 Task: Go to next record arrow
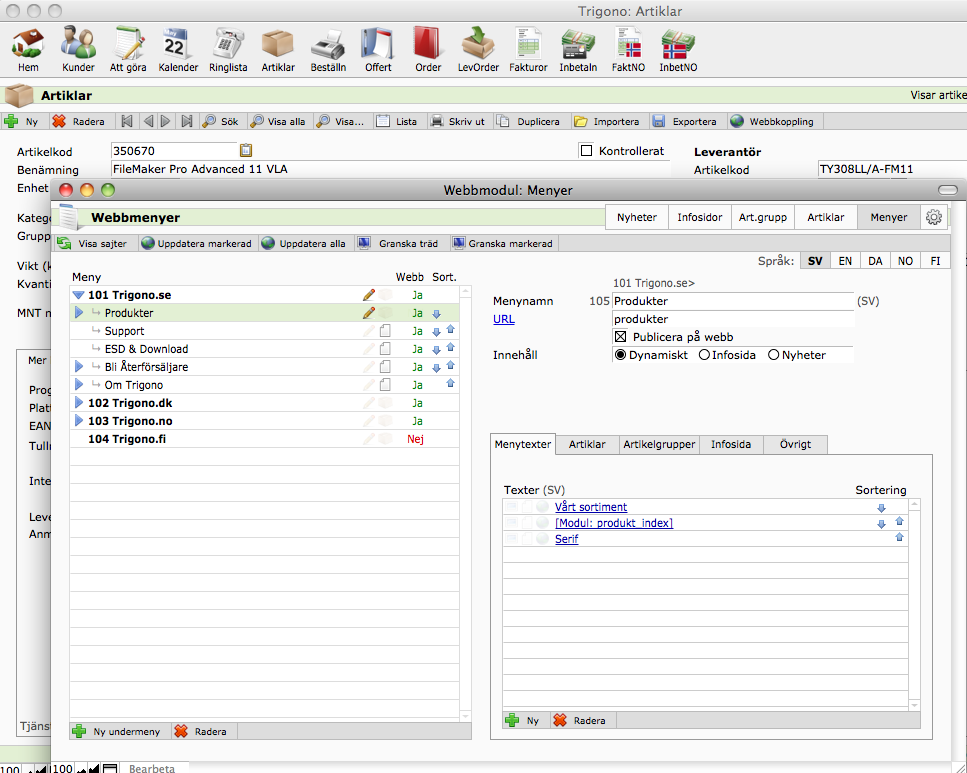click(165, 122)
